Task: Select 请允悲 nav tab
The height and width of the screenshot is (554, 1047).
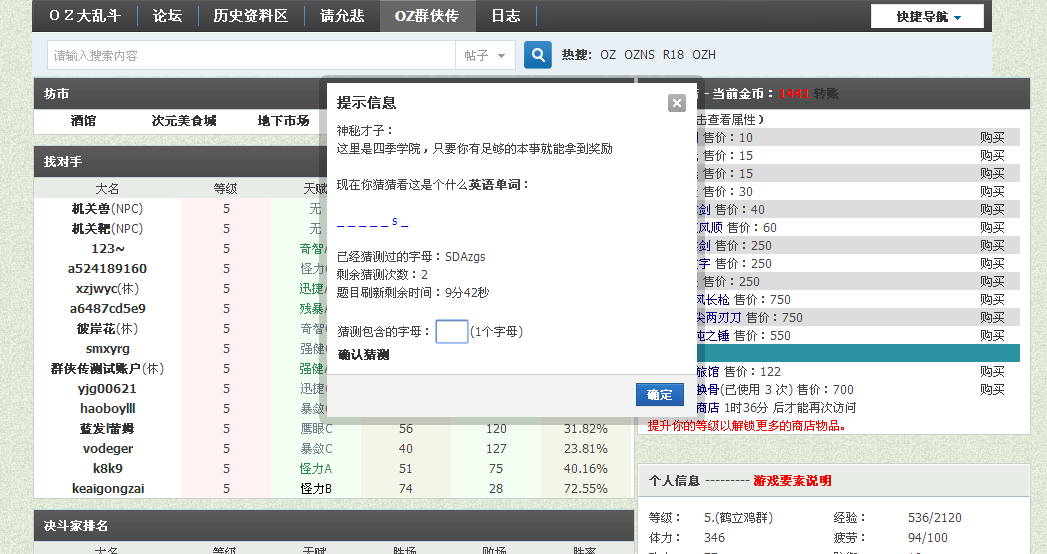Action: 342,16
